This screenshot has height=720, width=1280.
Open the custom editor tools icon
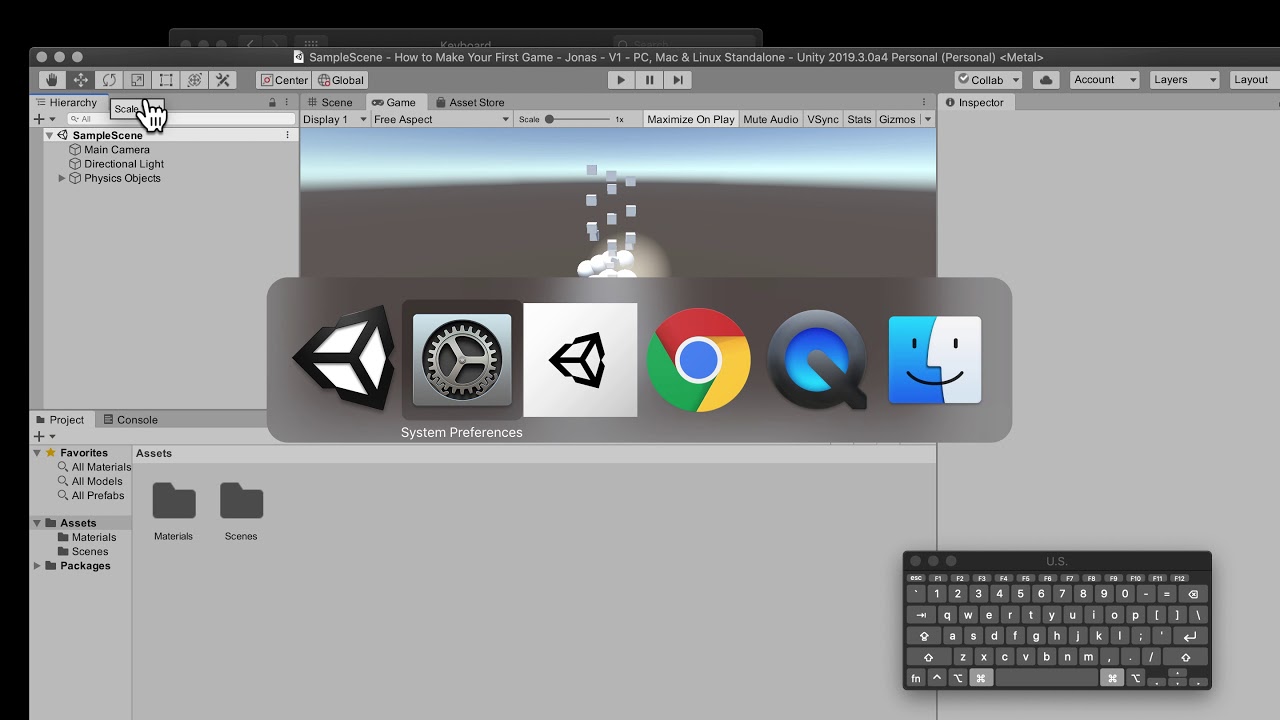pos(223,80)
